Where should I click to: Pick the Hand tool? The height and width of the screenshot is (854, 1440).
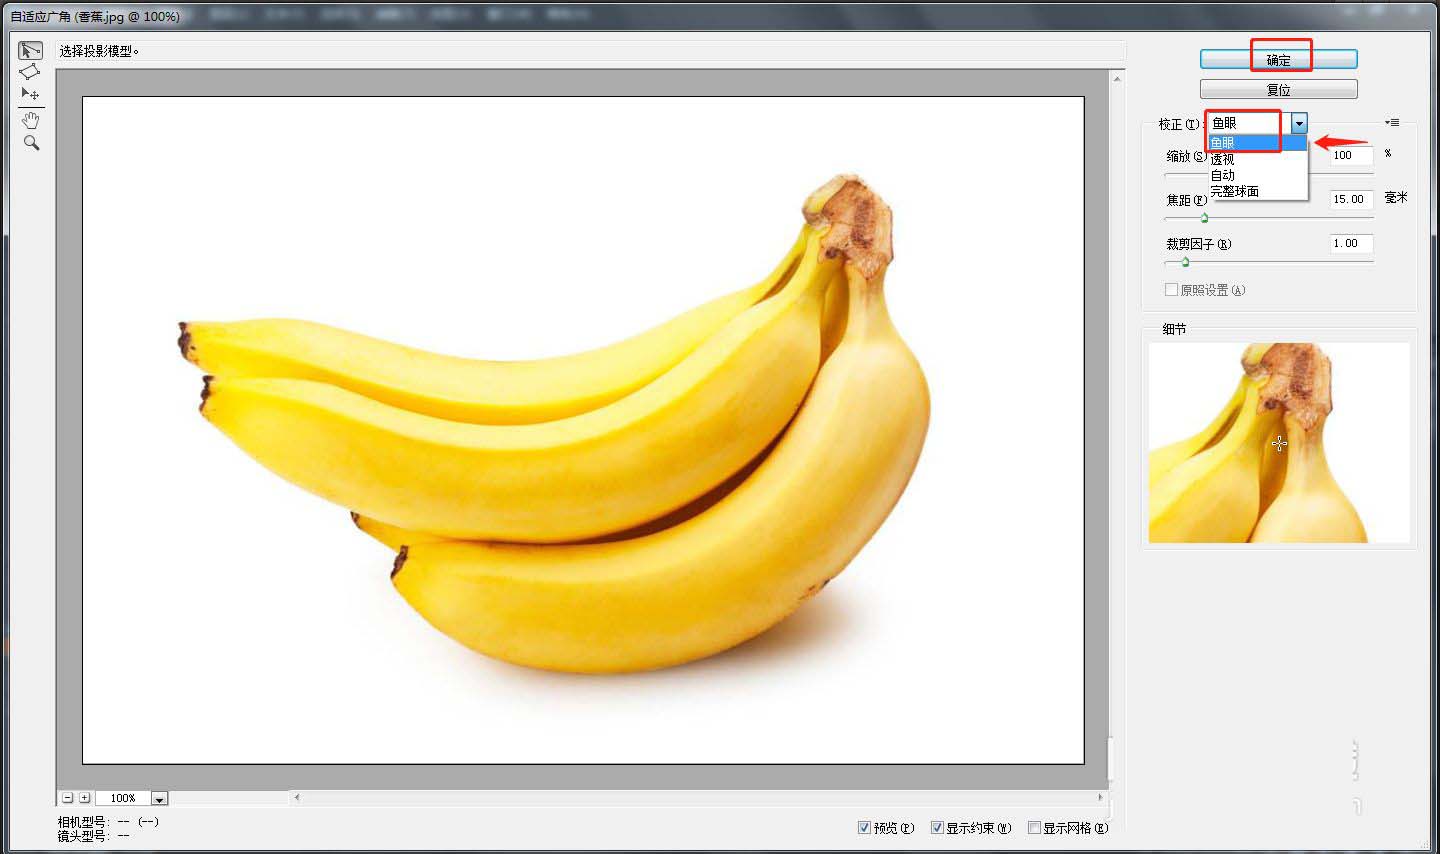click(x=31, y=120)
